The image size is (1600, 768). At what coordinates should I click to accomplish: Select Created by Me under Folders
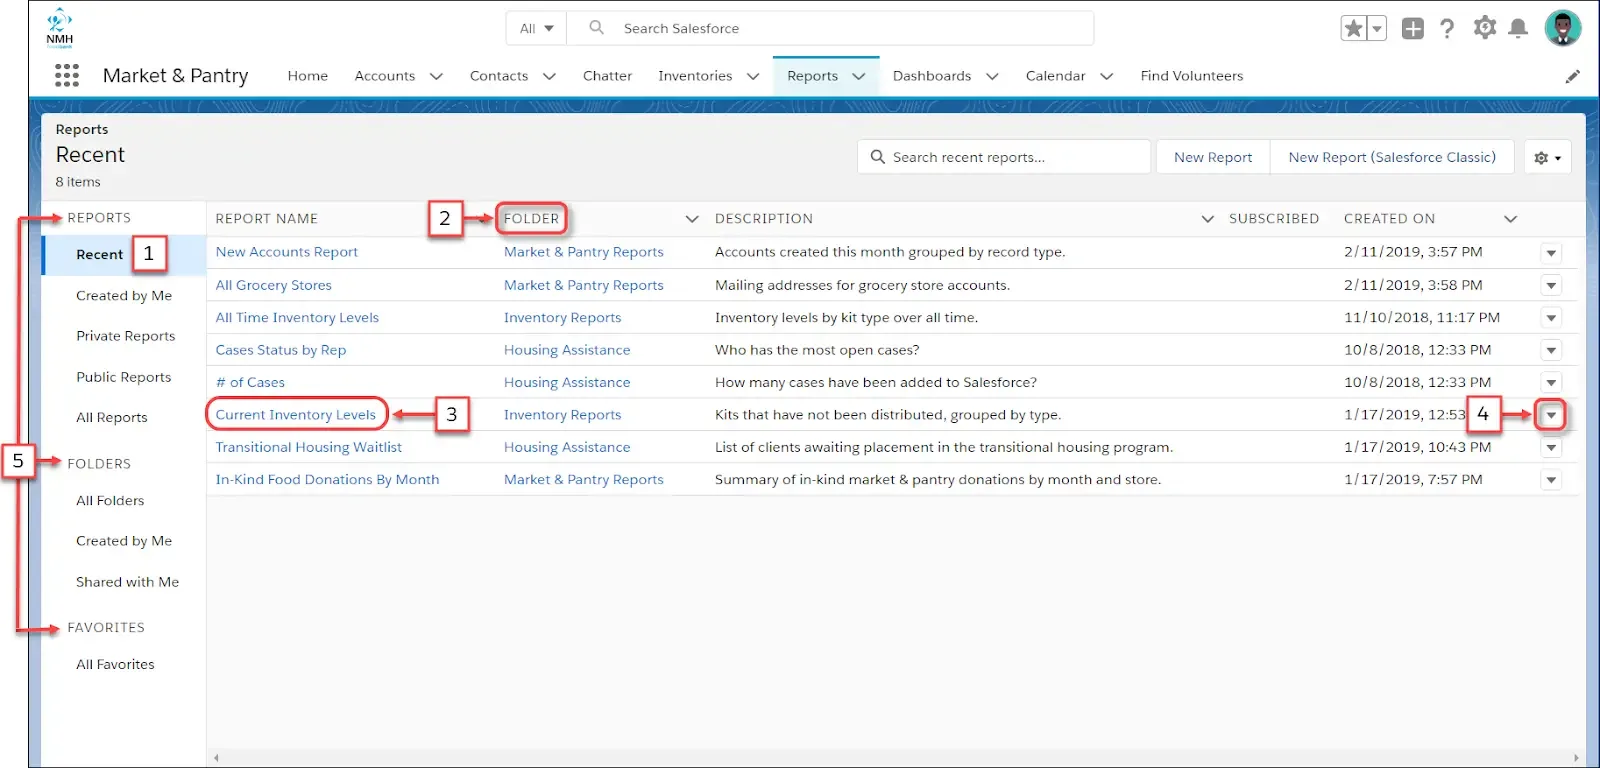(124, 541)
